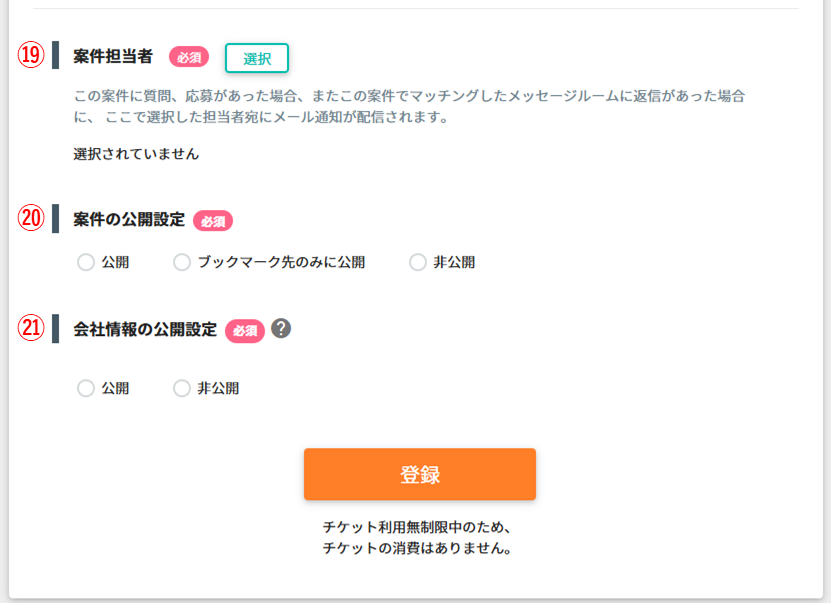Click 必須 badge beside 案件担当者
Viewport: 831px width, 603px height.
[189, 57]
